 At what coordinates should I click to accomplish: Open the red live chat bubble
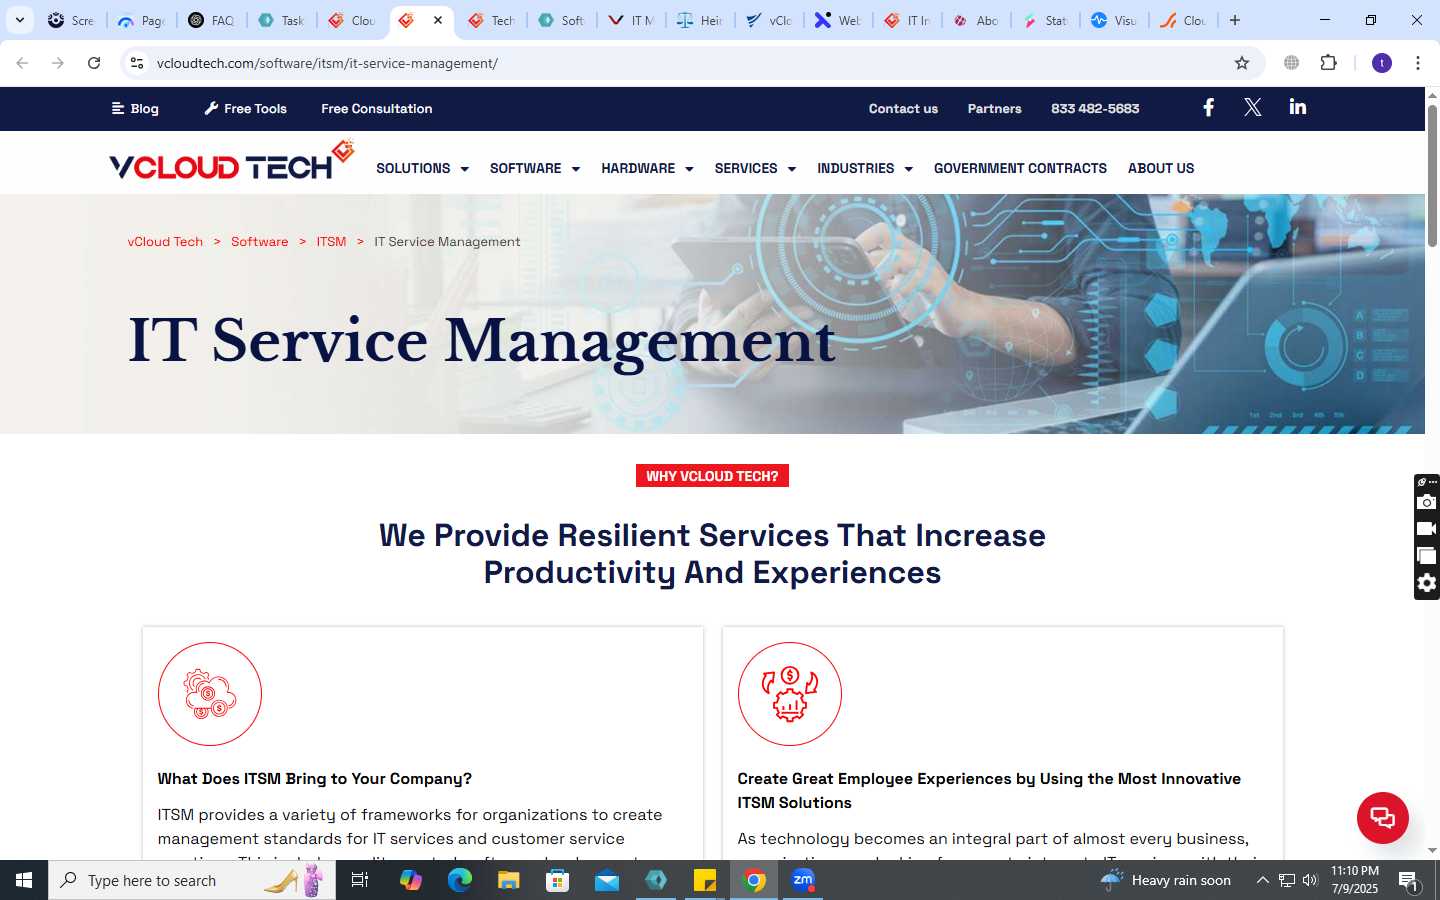[1382, 817]
